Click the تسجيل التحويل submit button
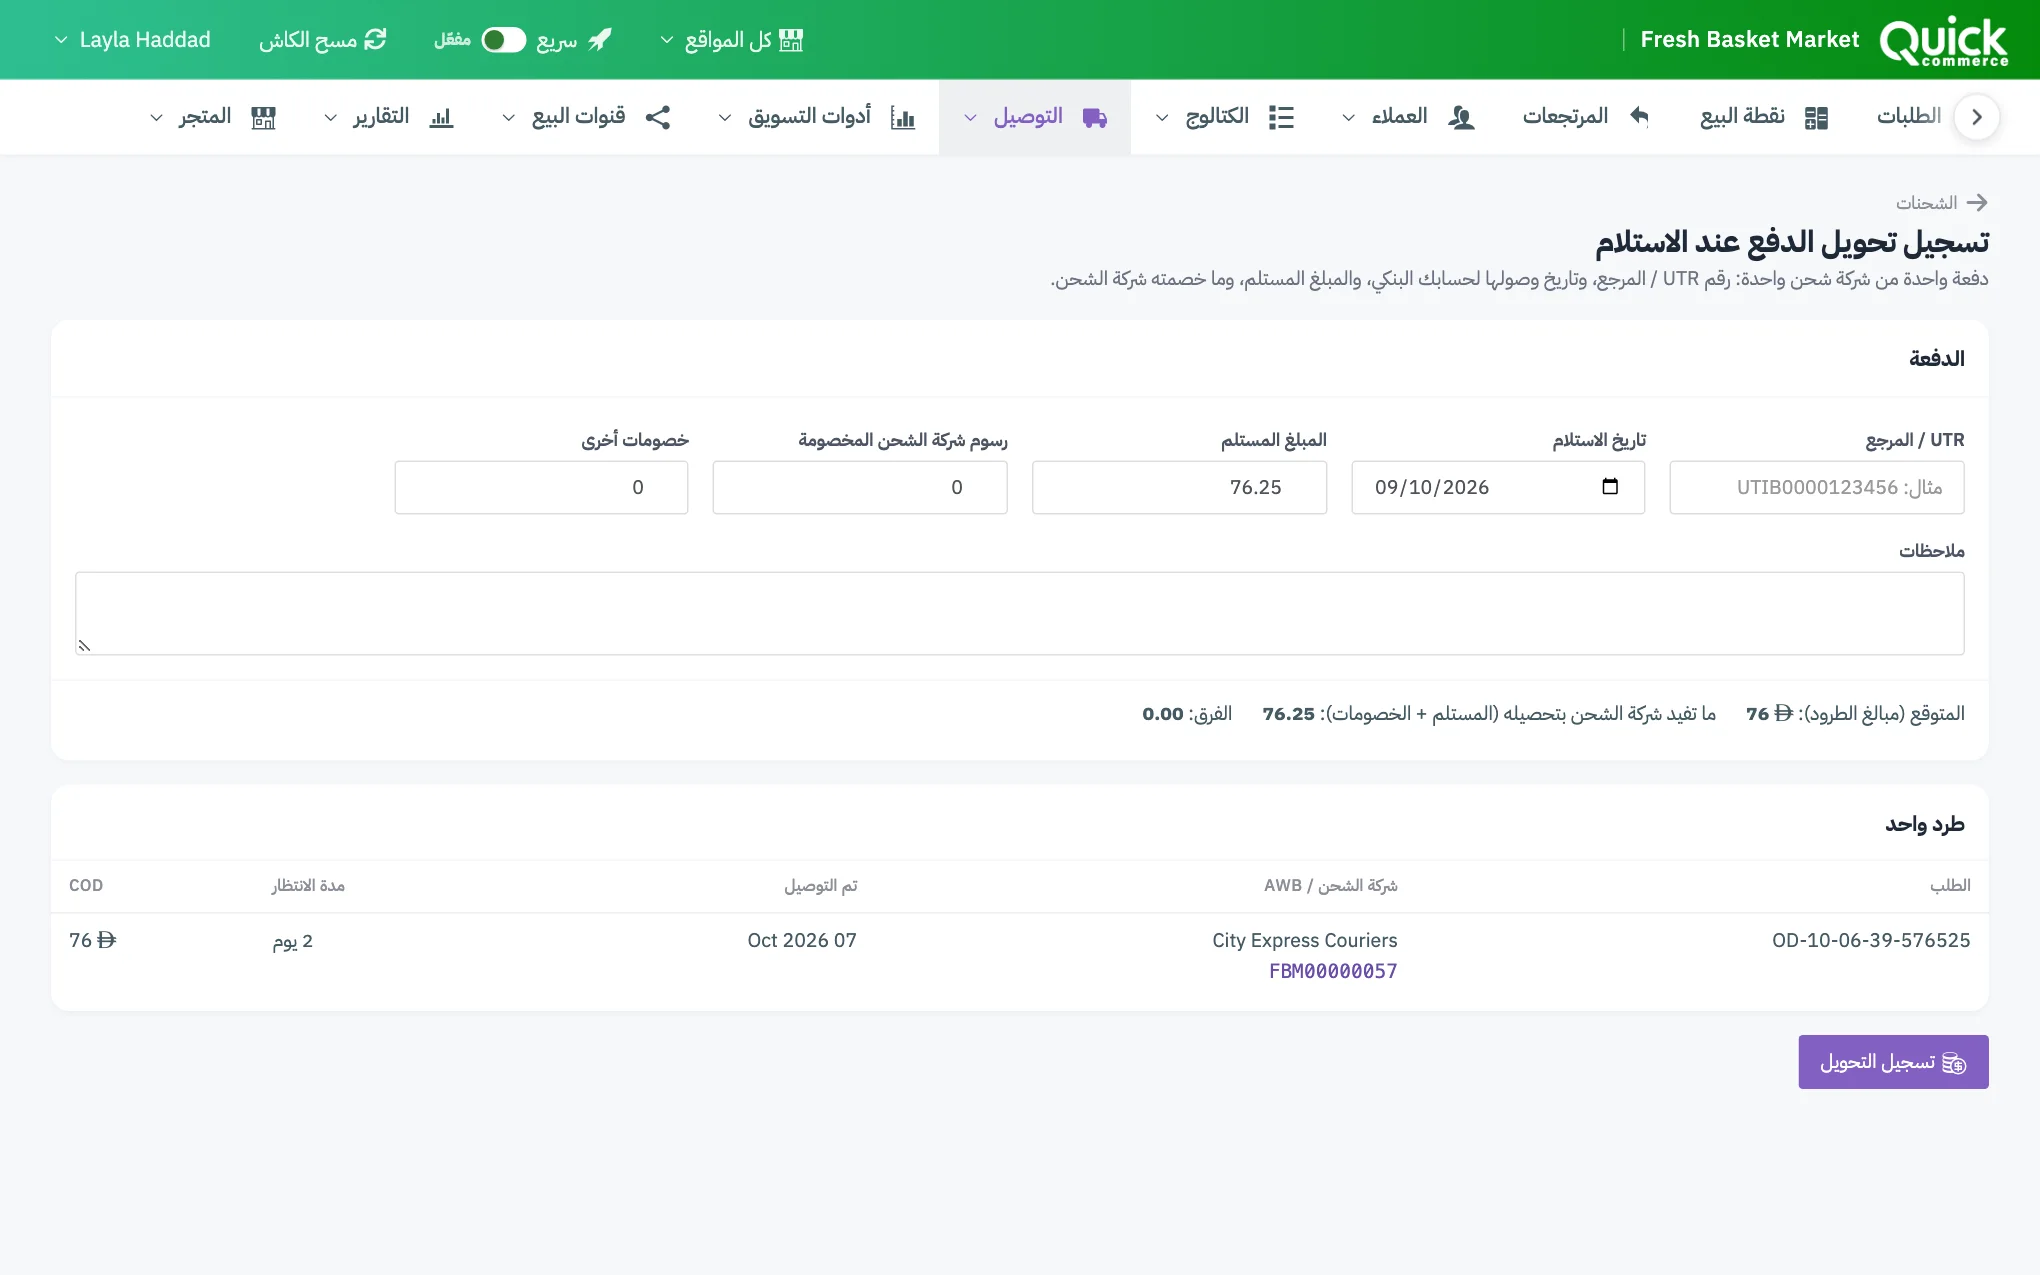This screenshot has width=2040, height=1275. 1893,1062
